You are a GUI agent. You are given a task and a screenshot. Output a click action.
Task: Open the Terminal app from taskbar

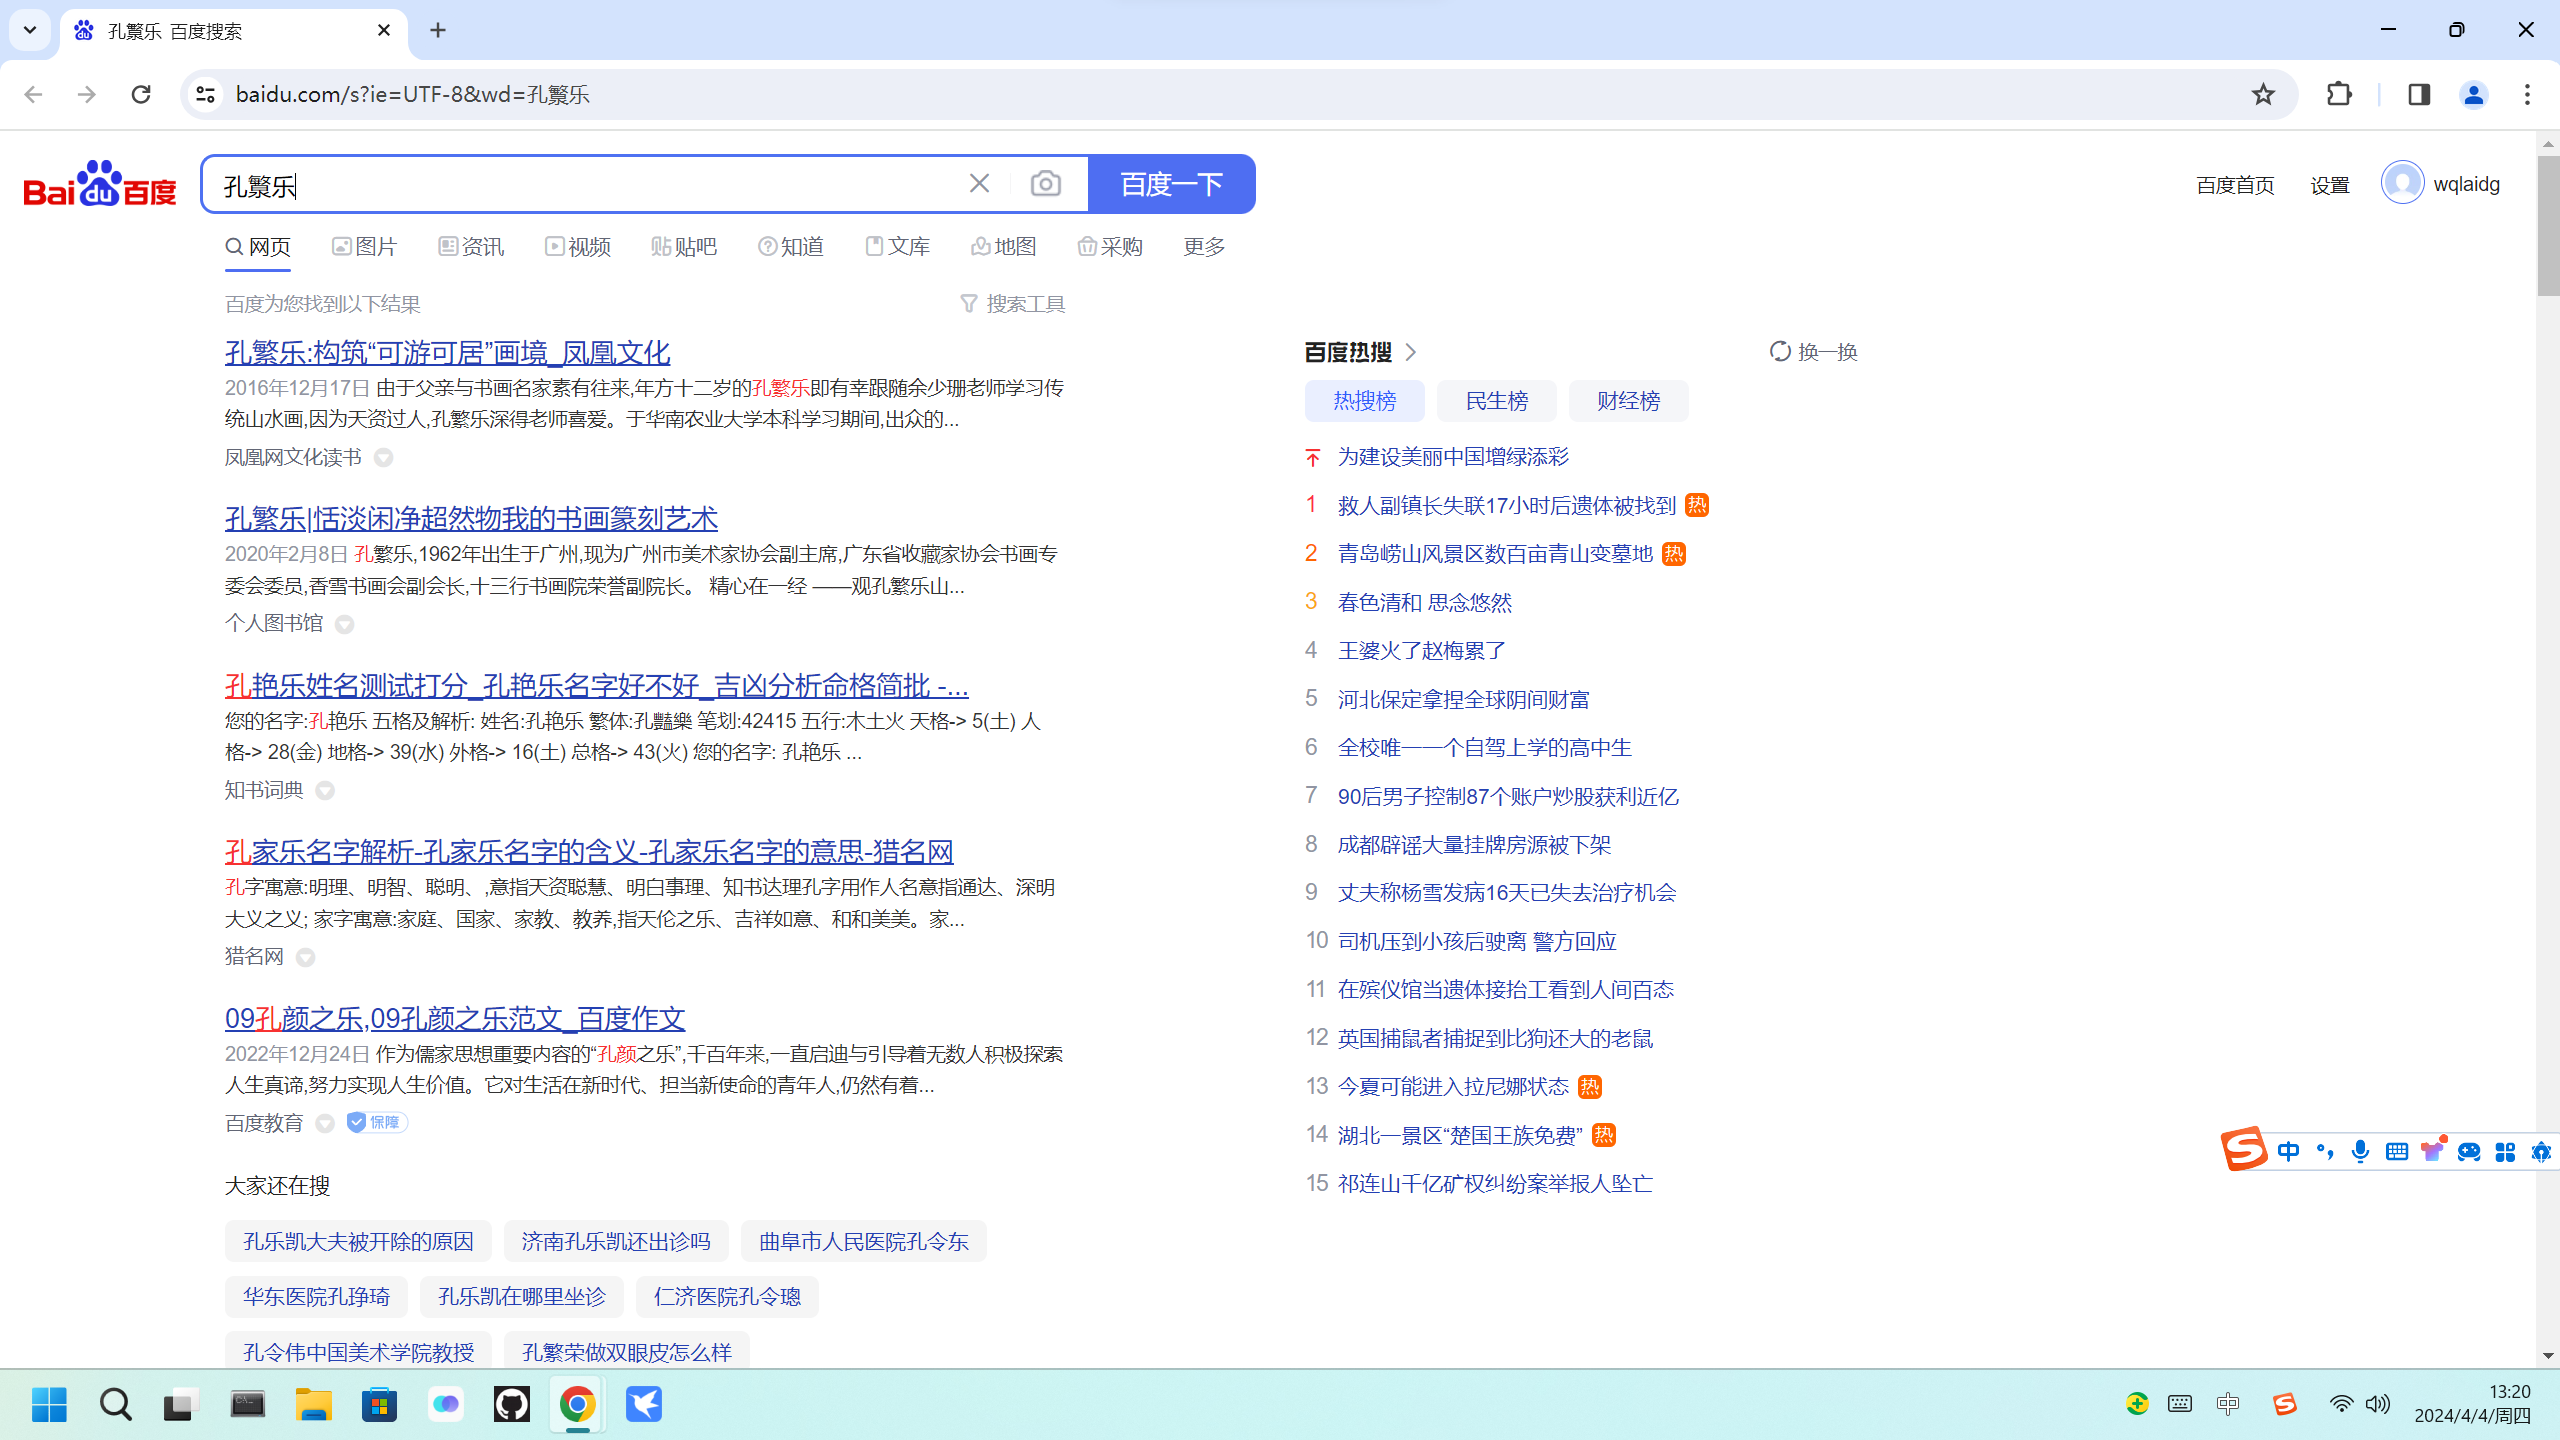247,1404
